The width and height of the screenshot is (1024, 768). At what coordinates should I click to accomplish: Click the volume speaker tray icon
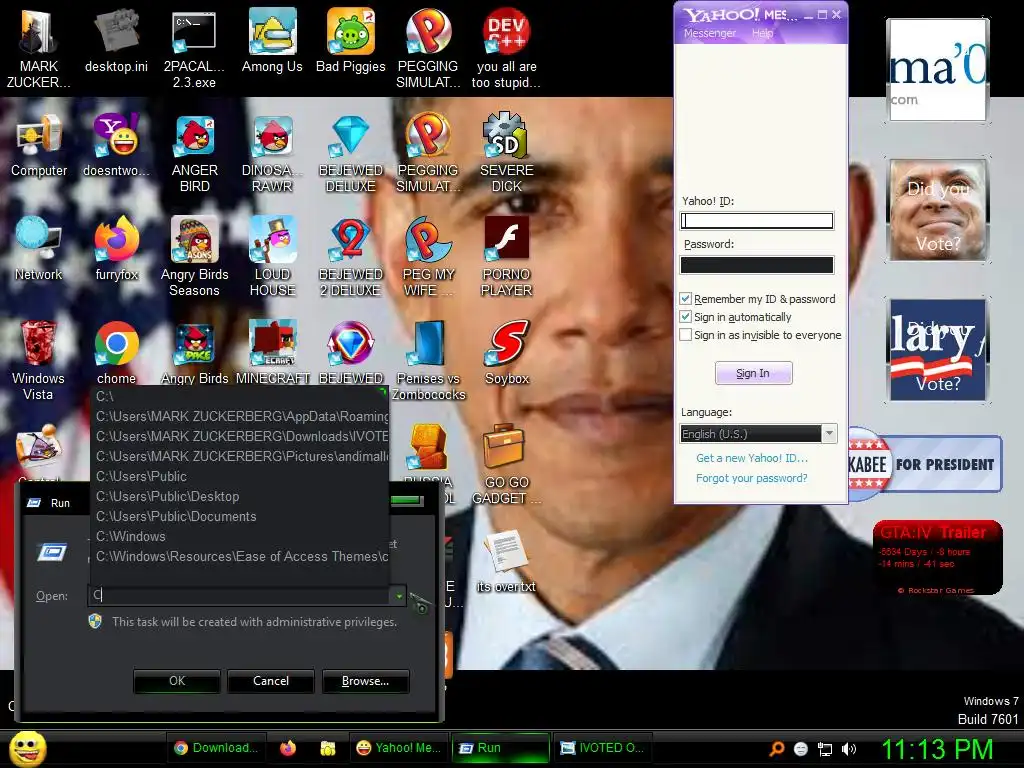(x=849, y=749)
